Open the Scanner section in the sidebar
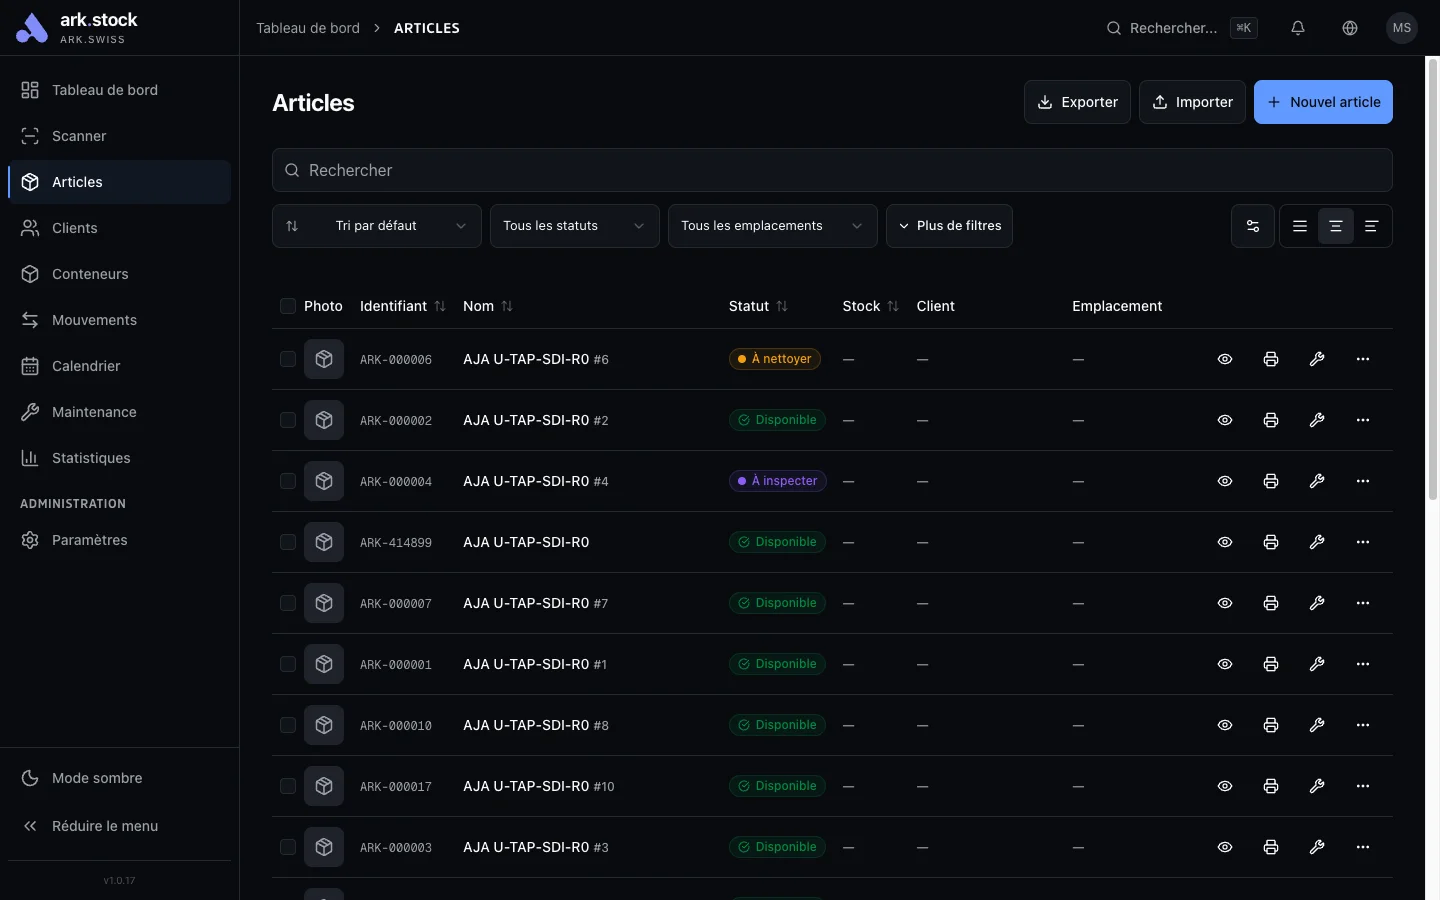The height and width of the screenshot is (900, 1440). pos(79,136)
